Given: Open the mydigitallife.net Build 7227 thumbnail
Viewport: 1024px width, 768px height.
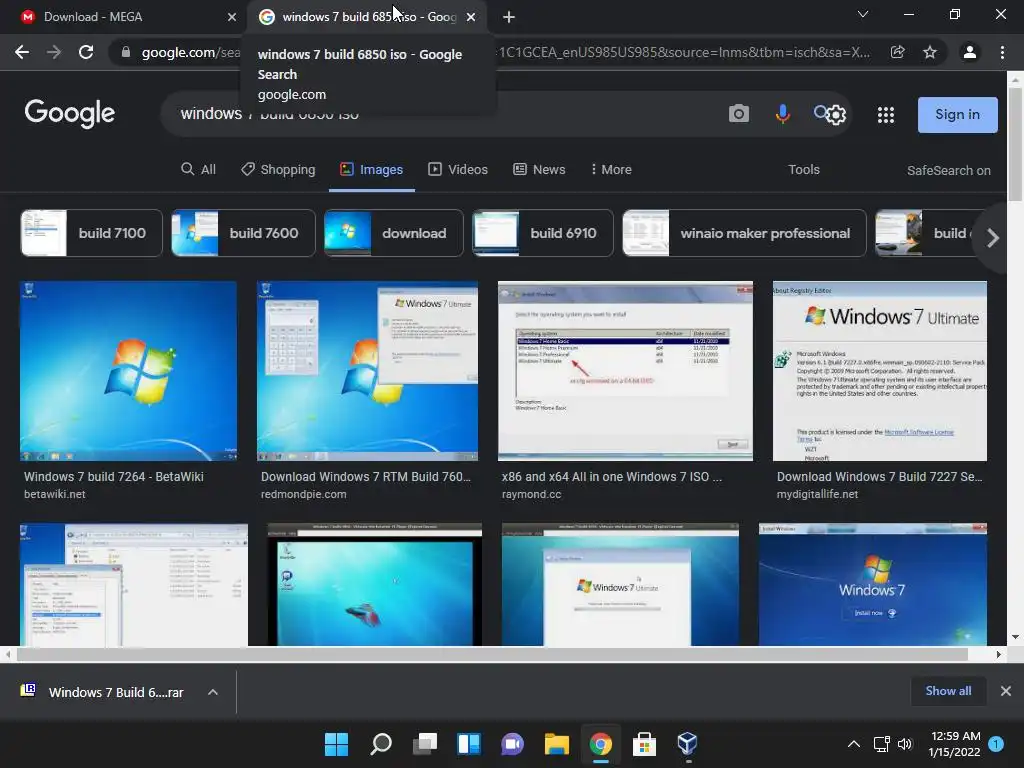Looking at the screenshot, I should pyautogui.click(x=880, y=371).
